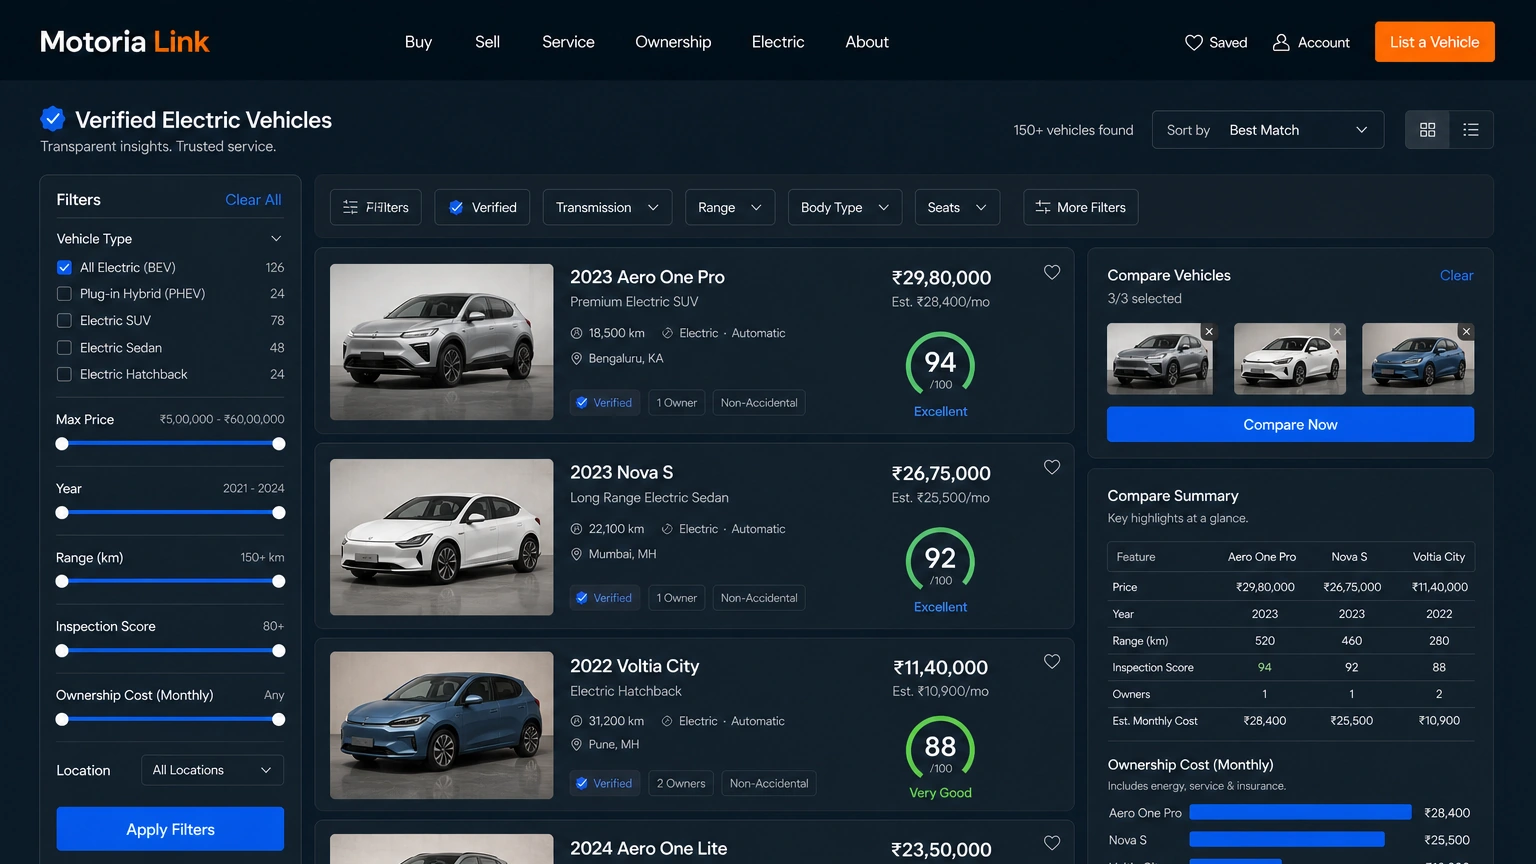Favorite the 2022 Voltia City listing

click(1052, 661)
